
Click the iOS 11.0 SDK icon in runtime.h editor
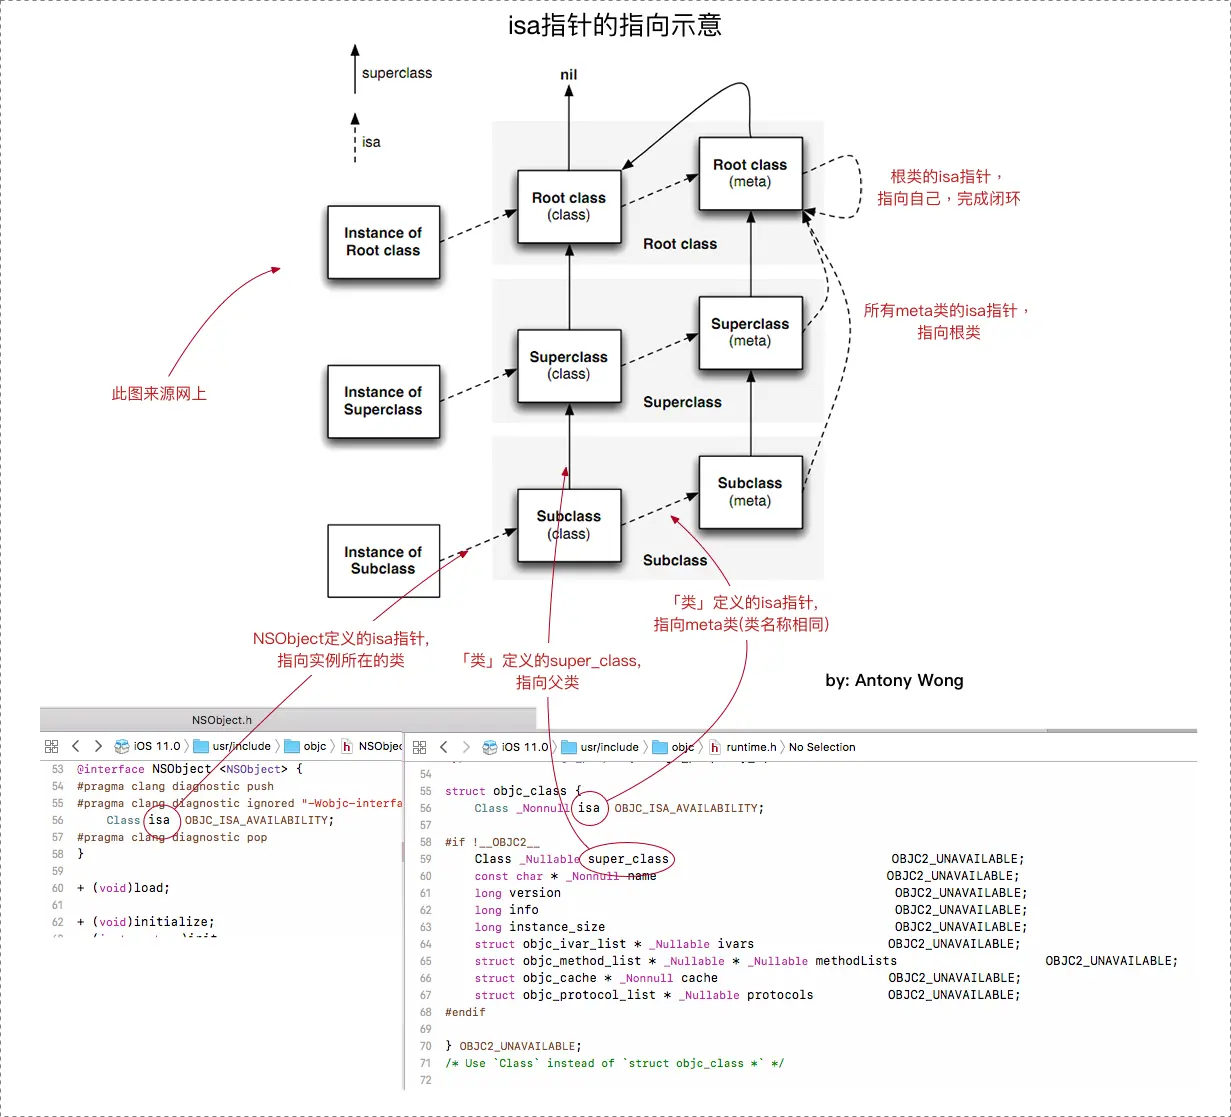(490, 747)
